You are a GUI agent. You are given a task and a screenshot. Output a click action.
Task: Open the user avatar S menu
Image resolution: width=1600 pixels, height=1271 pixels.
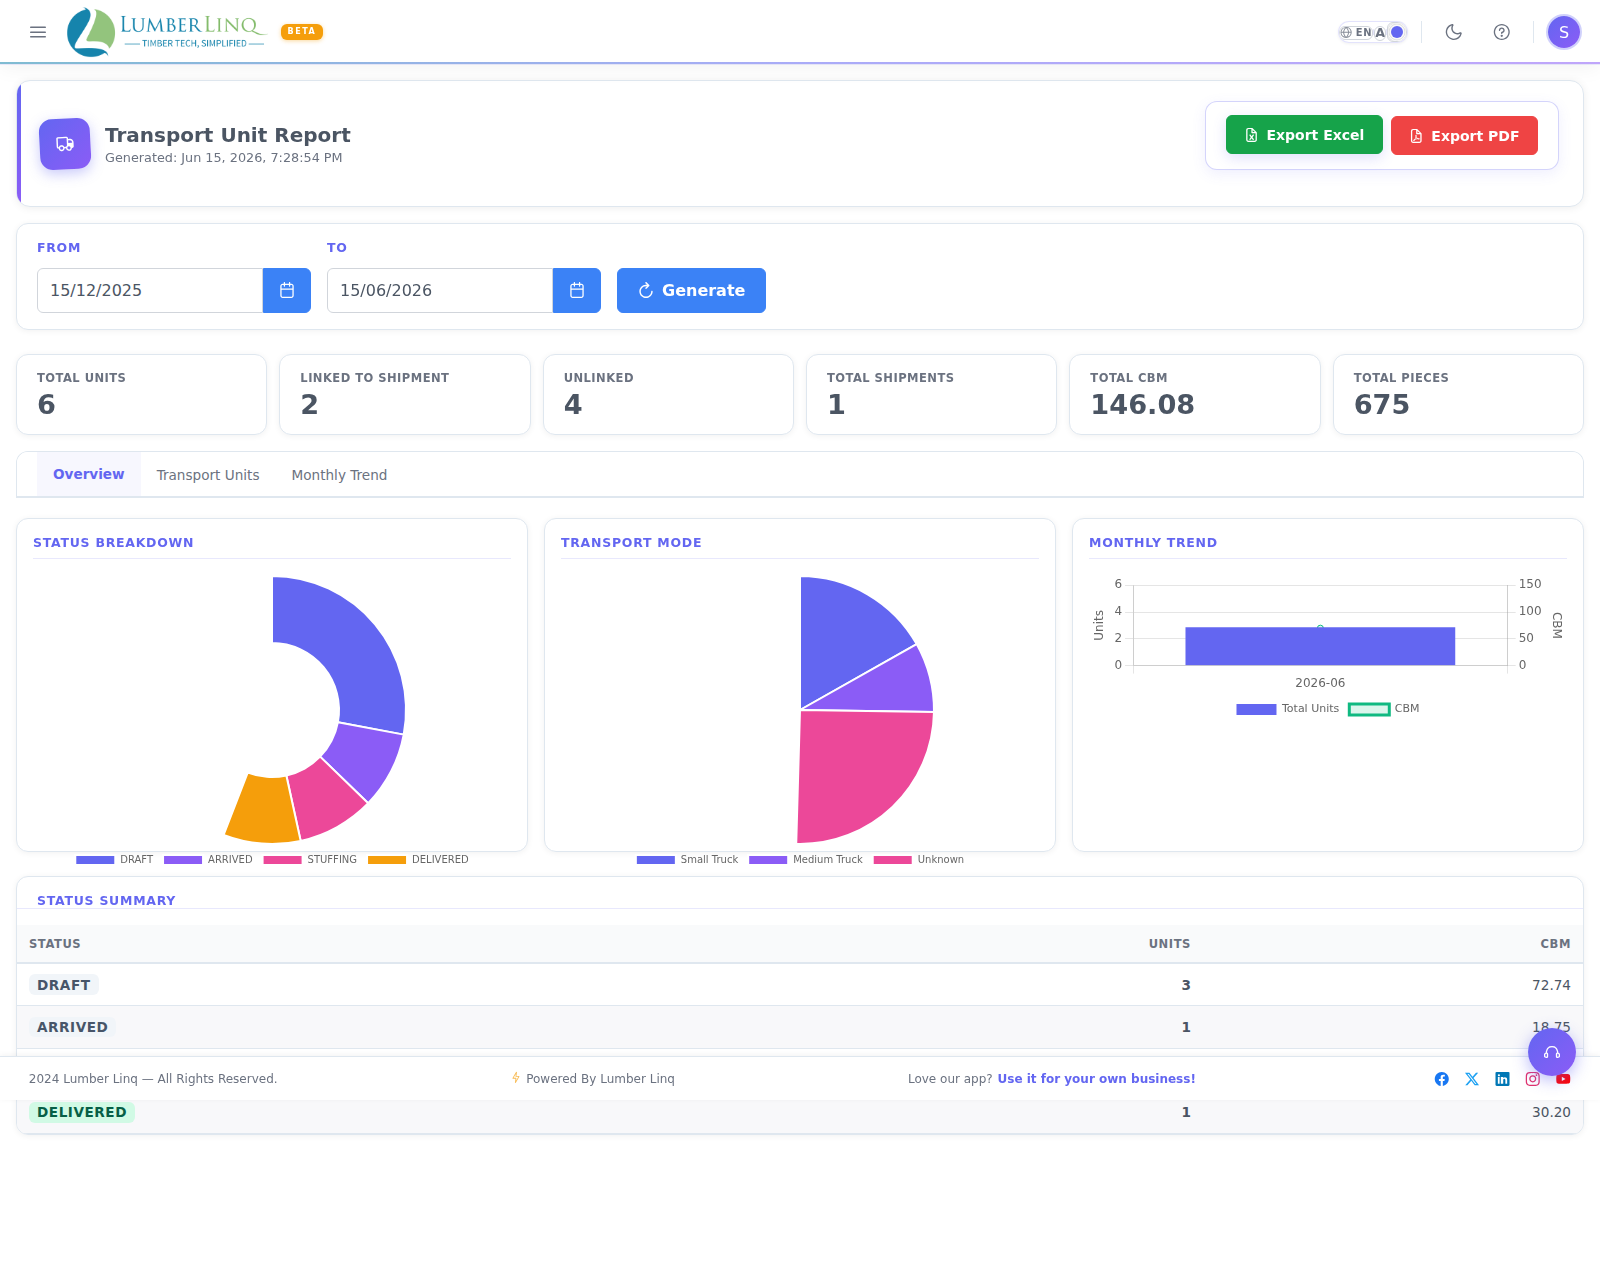(x=1564, y=32)
